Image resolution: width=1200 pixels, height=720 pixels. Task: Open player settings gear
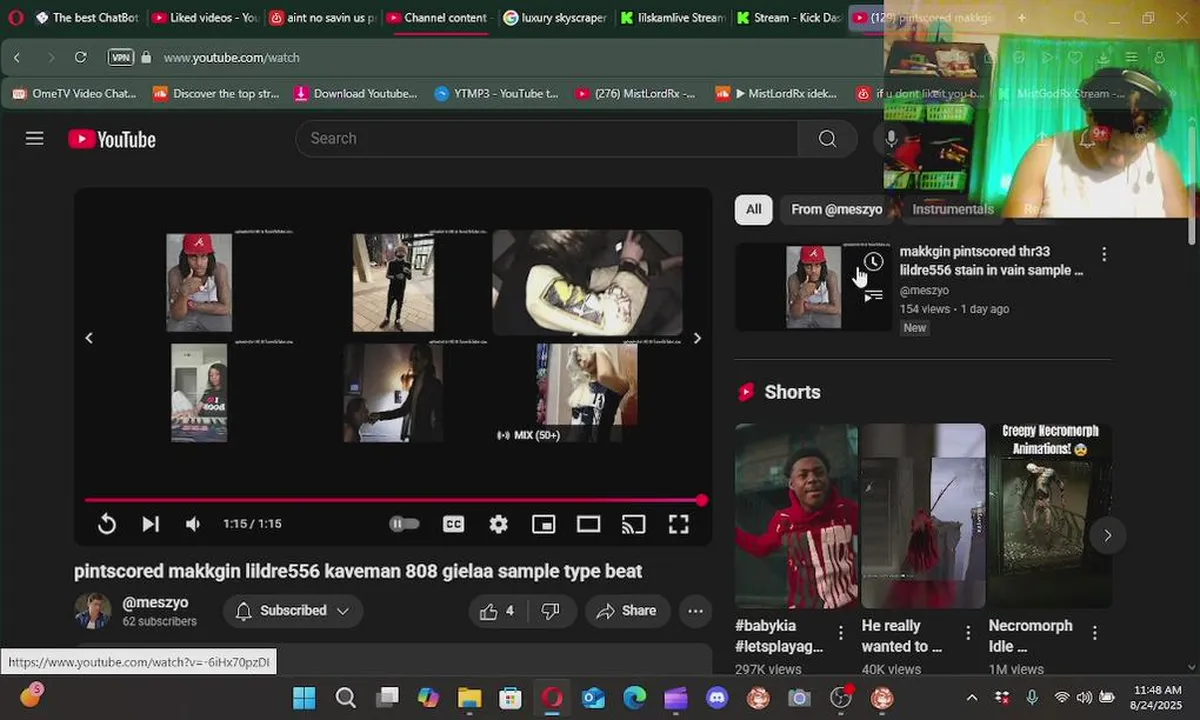pos(498,524)
